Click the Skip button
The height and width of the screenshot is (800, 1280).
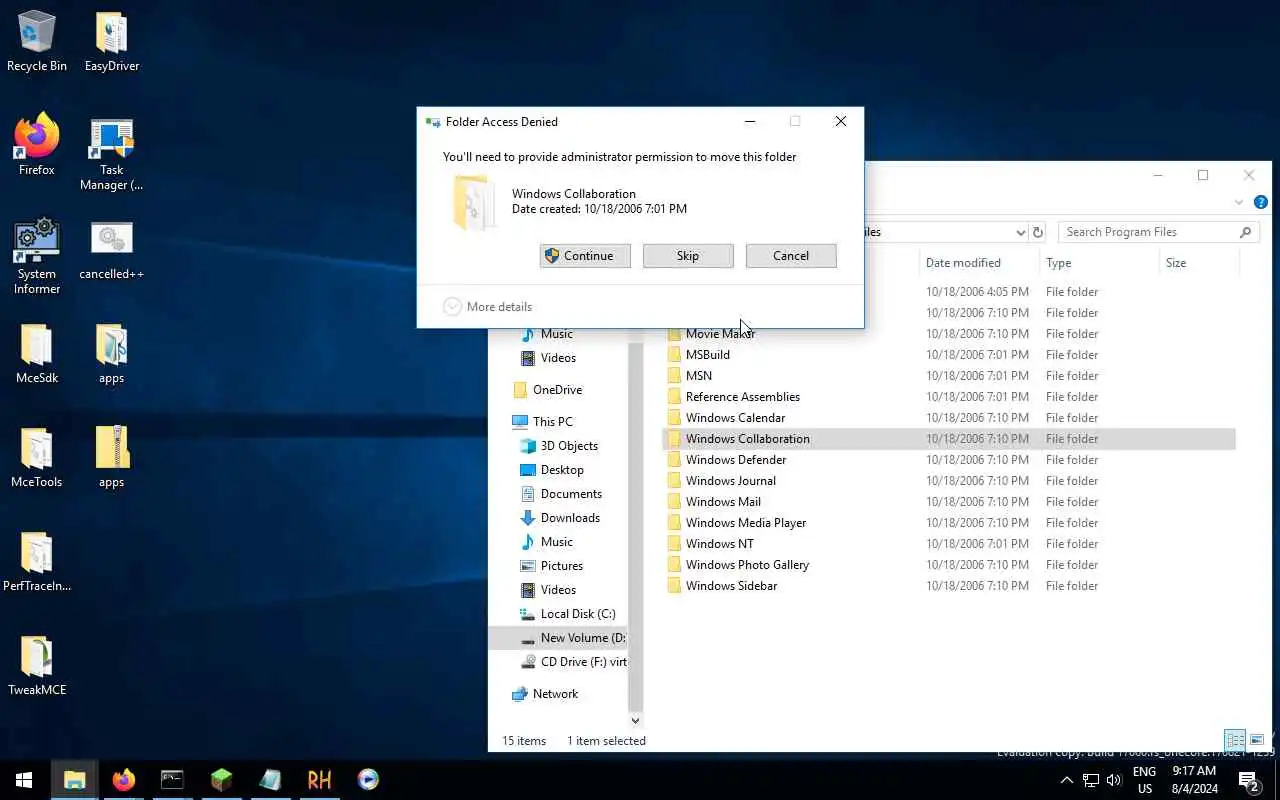[688, 256]
